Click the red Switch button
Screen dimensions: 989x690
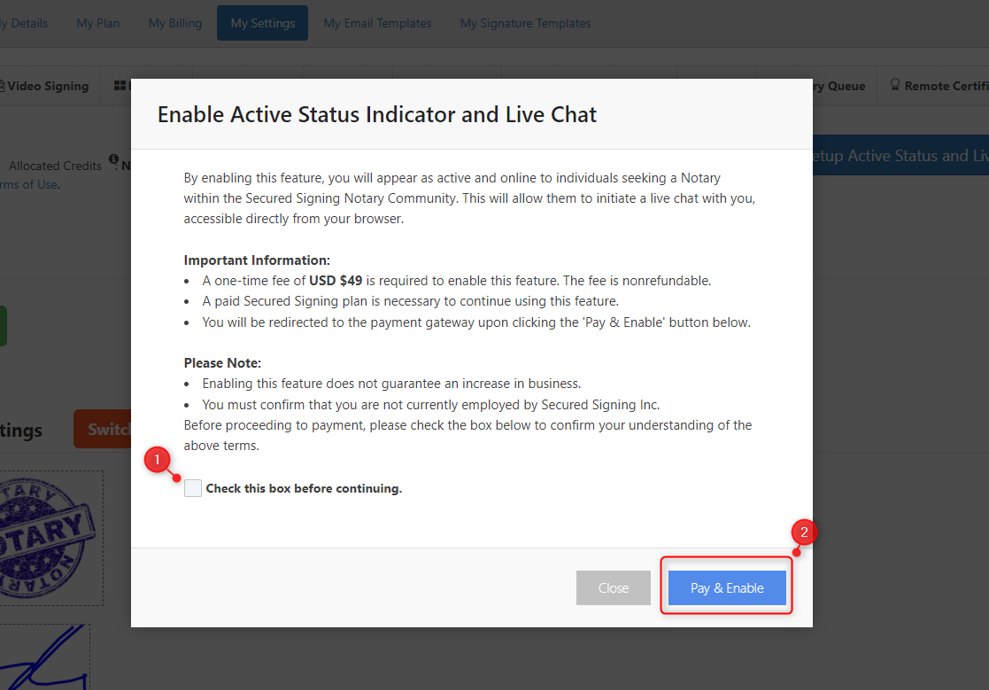click(103, 429)
